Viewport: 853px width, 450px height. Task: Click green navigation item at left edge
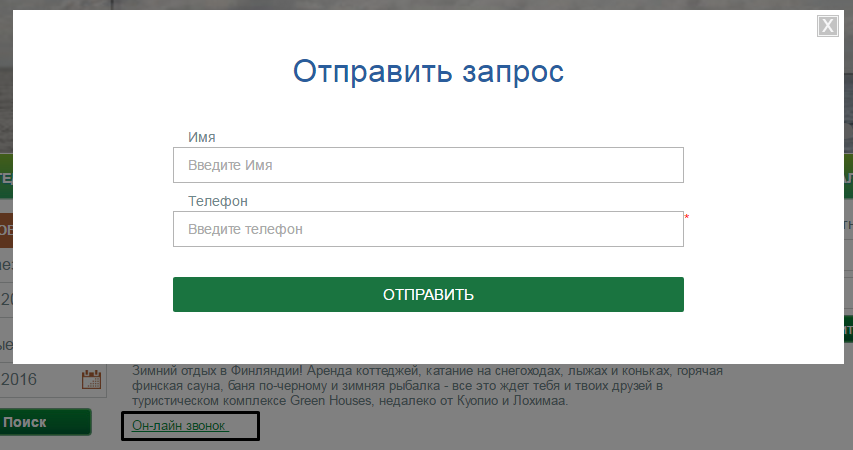(6, 176)
